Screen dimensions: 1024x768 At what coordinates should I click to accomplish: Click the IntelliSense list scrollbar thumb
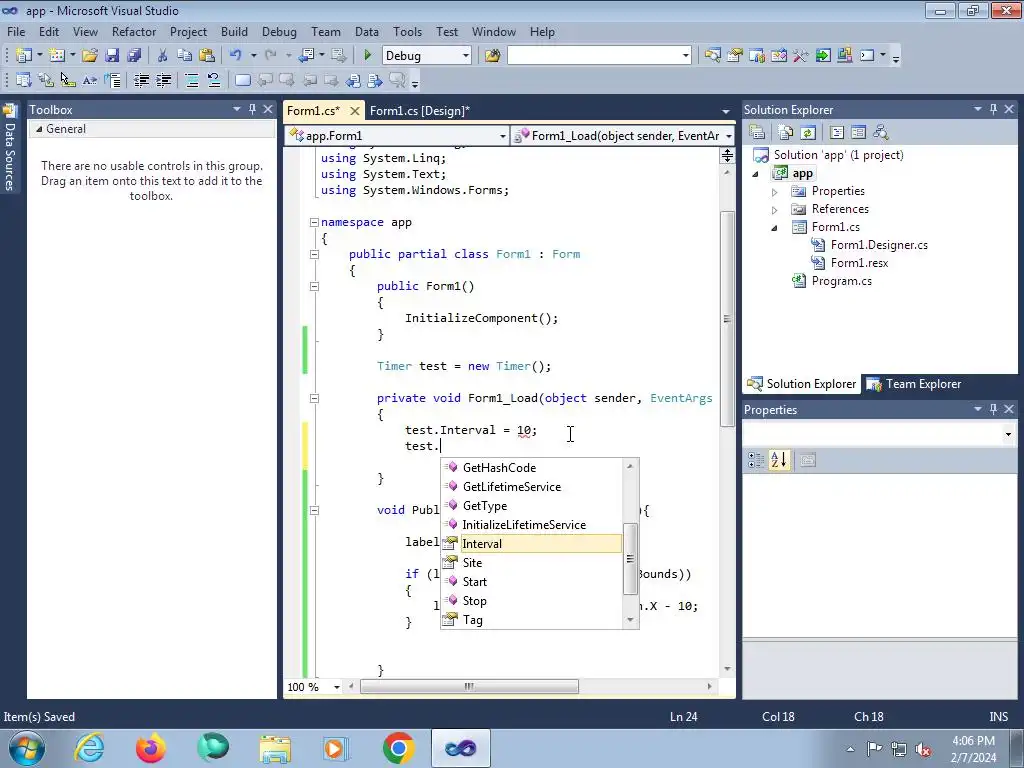630,559
